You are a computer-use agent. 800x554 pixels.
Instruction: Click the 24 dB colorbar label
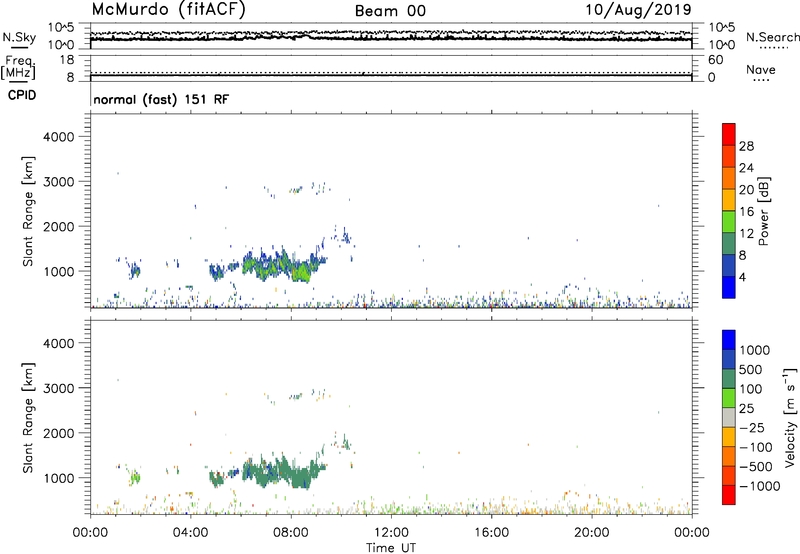(746, 168)
